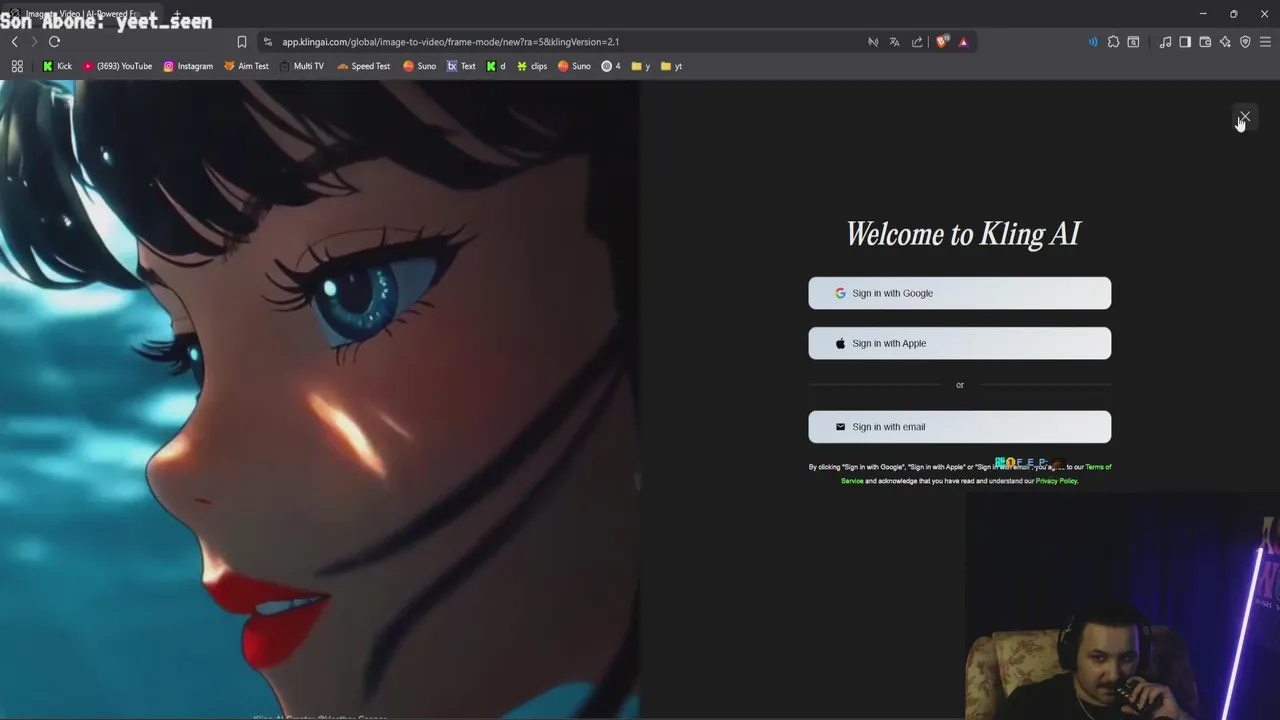Sign in with Apple

click(x=959, y=343)
